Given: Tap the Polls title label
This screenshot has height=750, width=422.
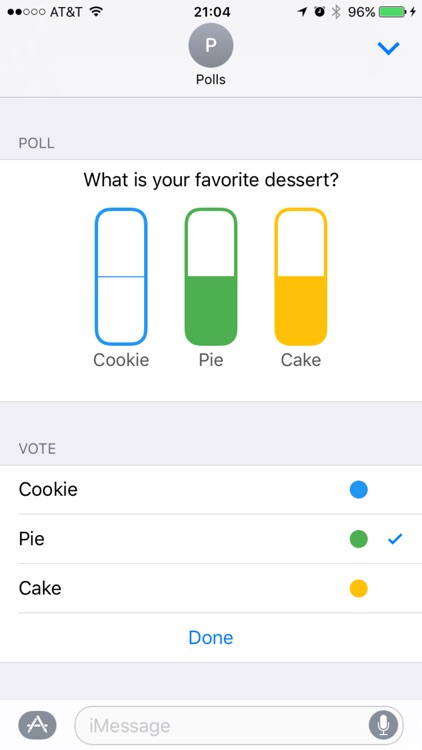Looking at the screenshot, I should pyautogui.click(x=211, y=79).
